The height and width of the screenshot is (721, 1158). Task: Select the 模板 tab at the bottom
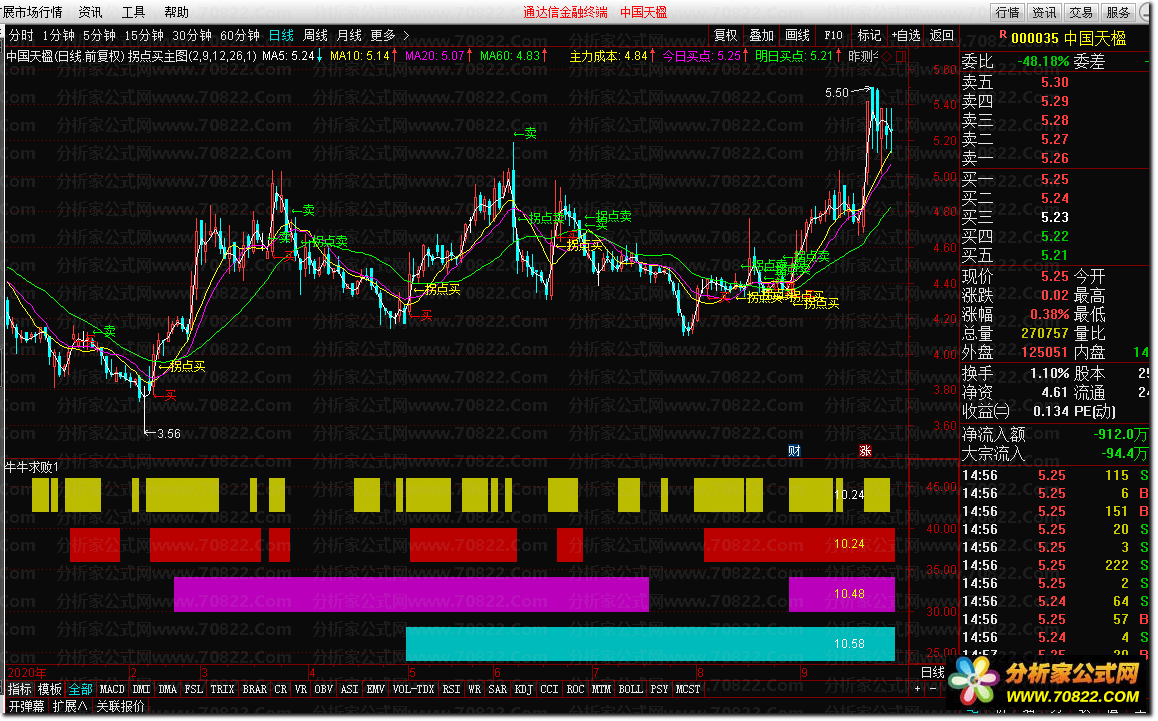coord(49,689)
